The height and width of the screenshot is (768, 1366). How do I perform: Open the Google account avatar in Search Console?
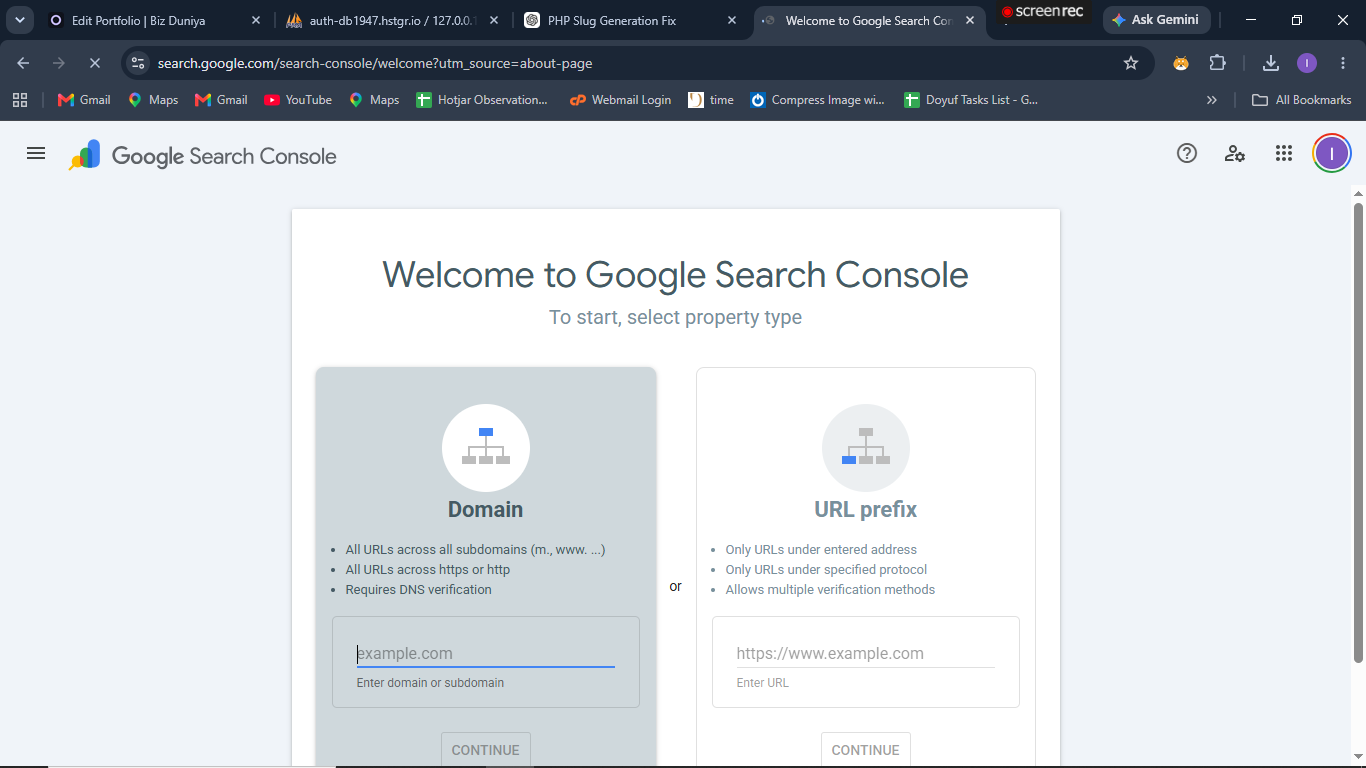(x=1332, y=153)
